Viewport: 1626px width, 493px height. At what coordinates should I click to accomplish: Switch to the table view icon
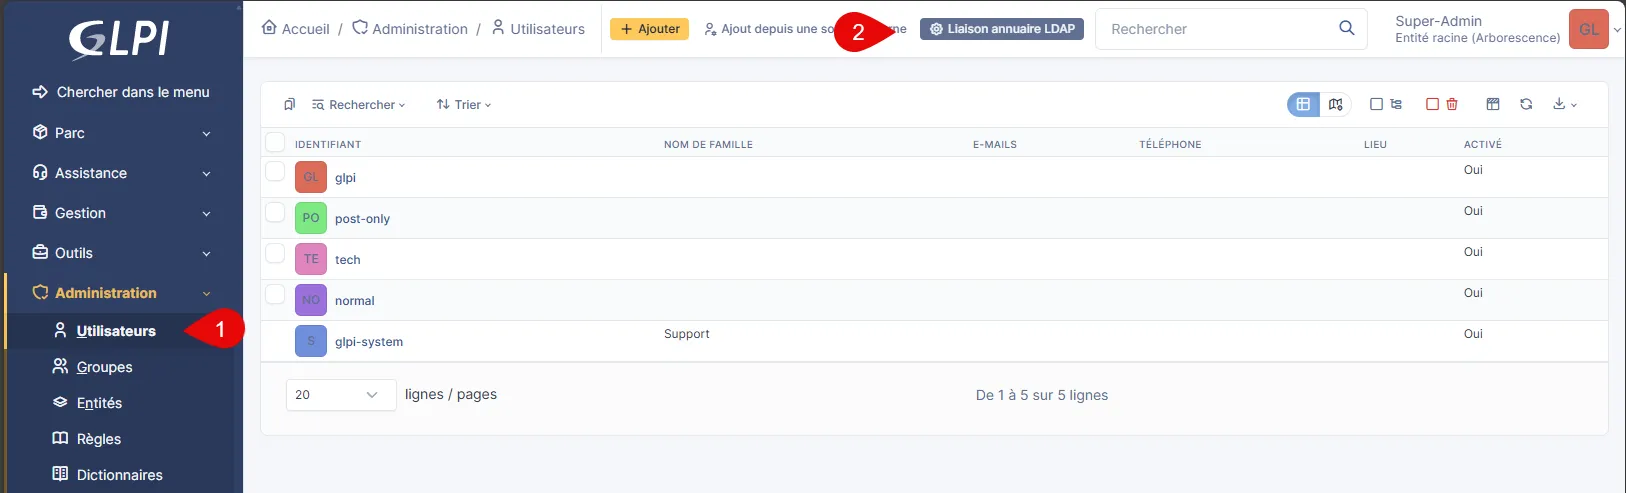tap(1303, 104)
